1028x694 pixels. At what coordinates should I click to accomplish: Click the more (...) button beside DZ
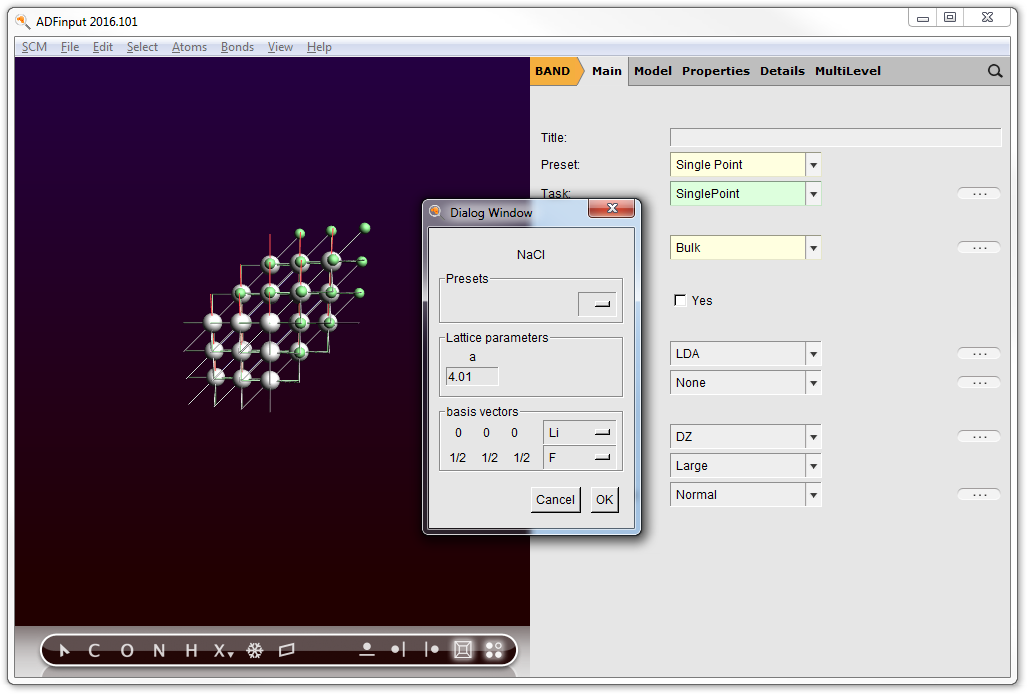(979, 437)
